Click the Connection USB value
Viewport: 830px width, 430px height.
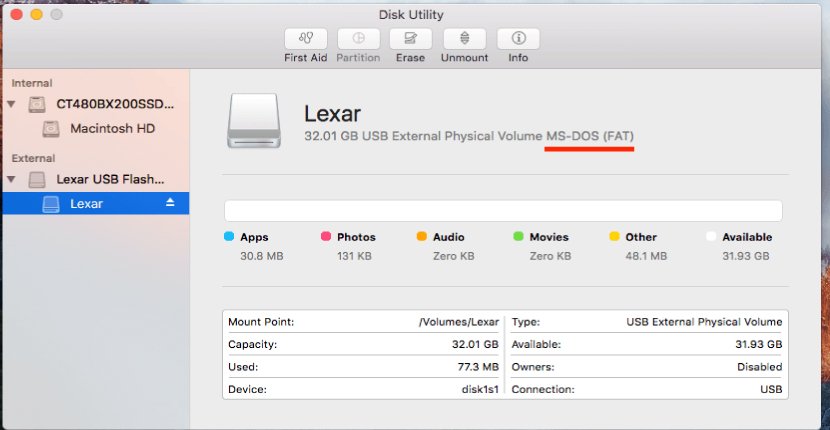tap(771, 389)
